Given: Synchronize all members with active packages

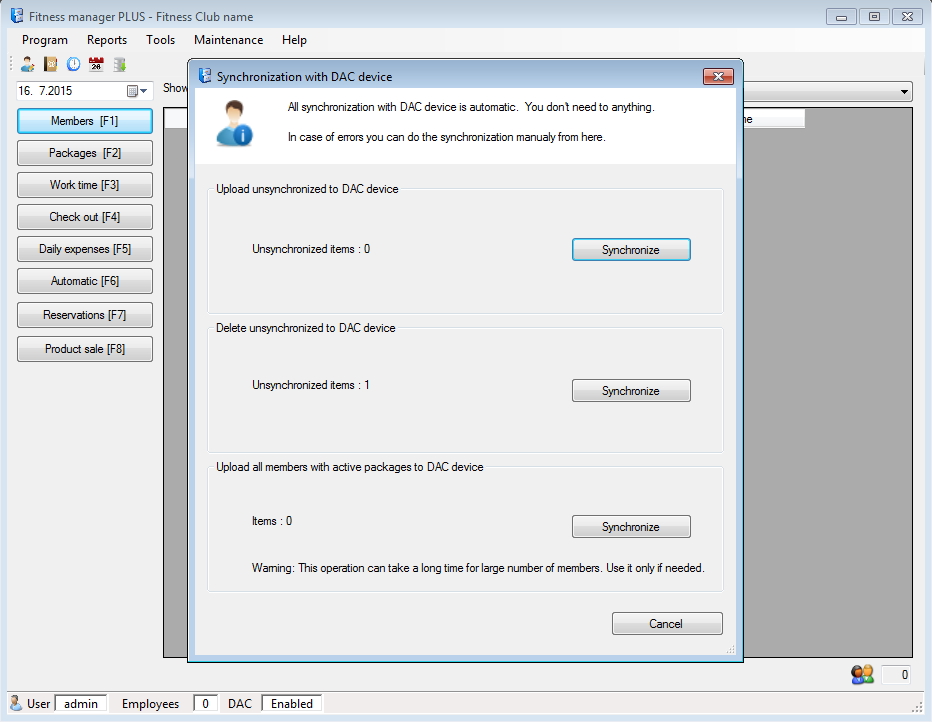Looking at the screenshot, I should click(x=630, y=527).
